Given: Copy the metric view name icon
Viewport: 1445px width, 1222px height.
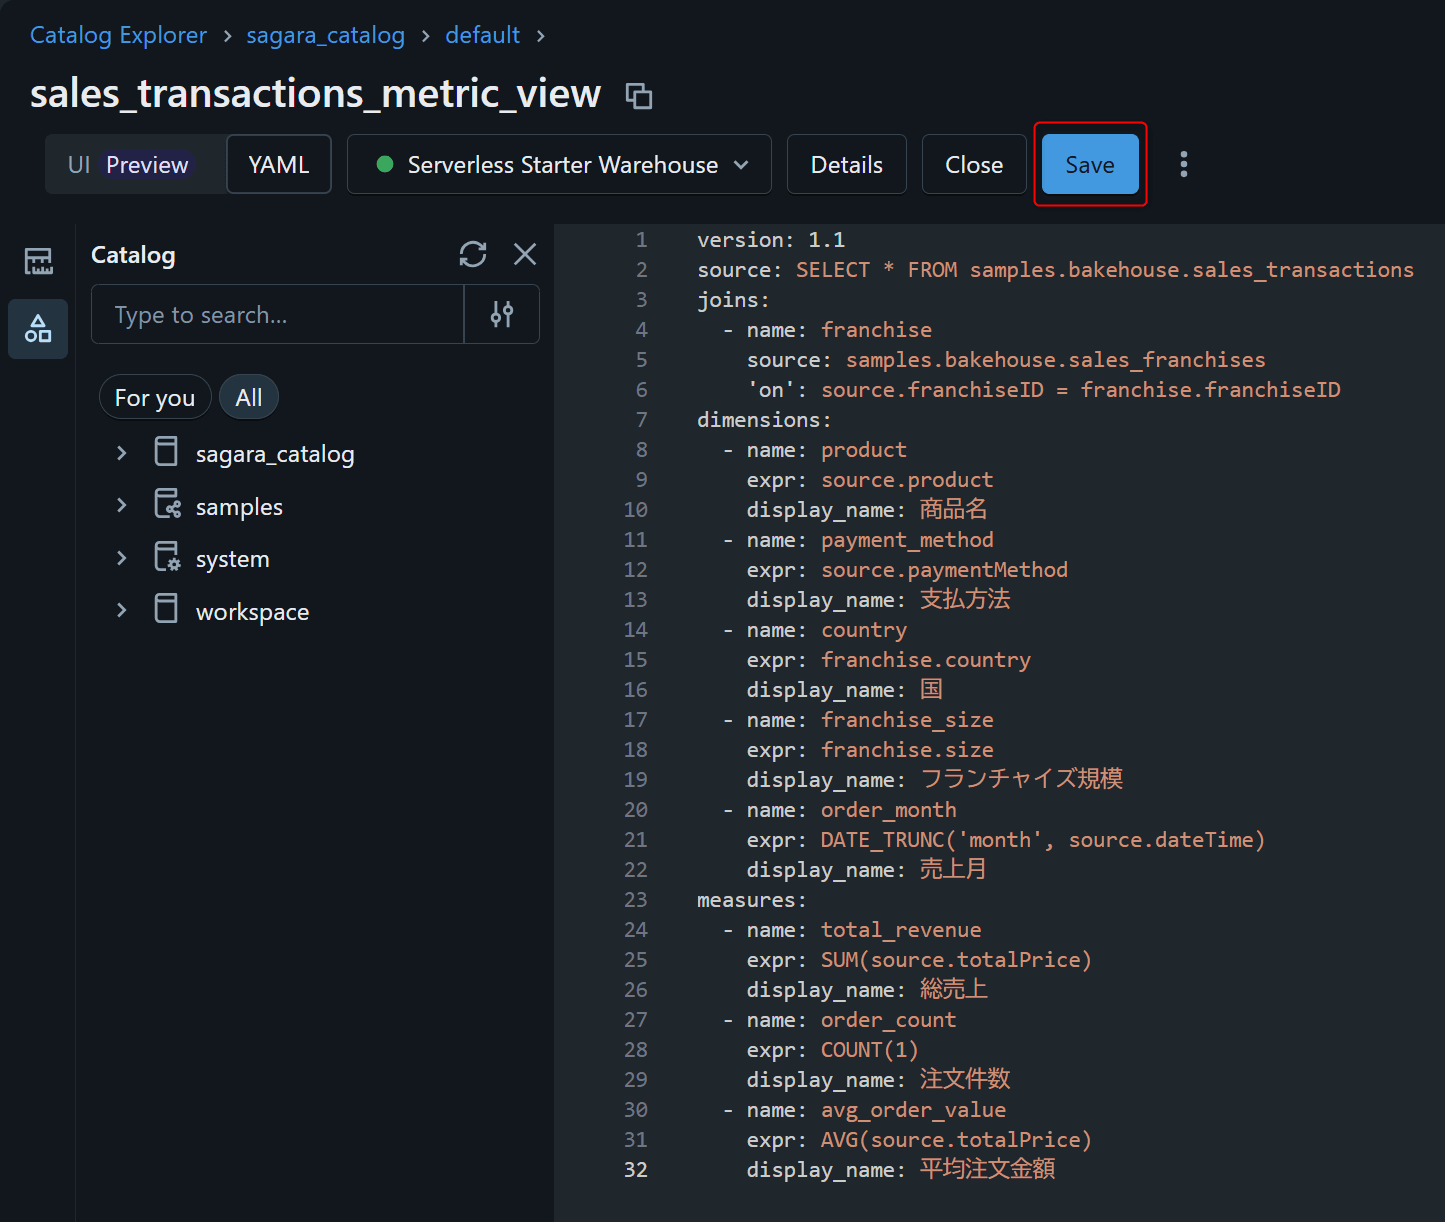Looking at the screenshot, I should click(x=638, y=96).
